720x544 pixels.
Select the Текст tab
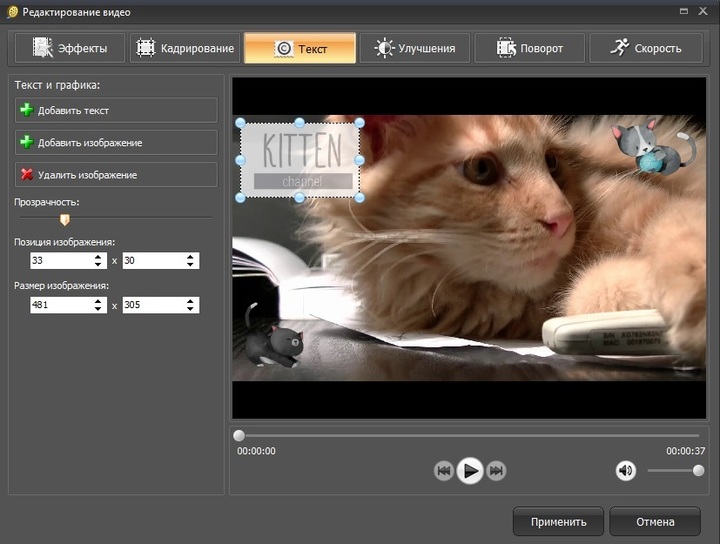300,48
